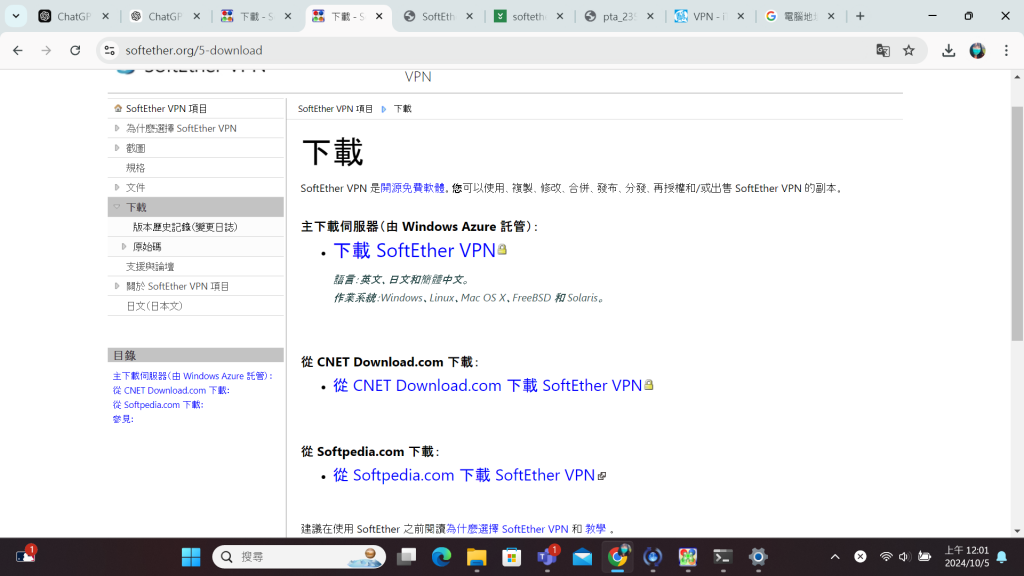
Task: Close the active 下載 tab
Action: point(379,16)
